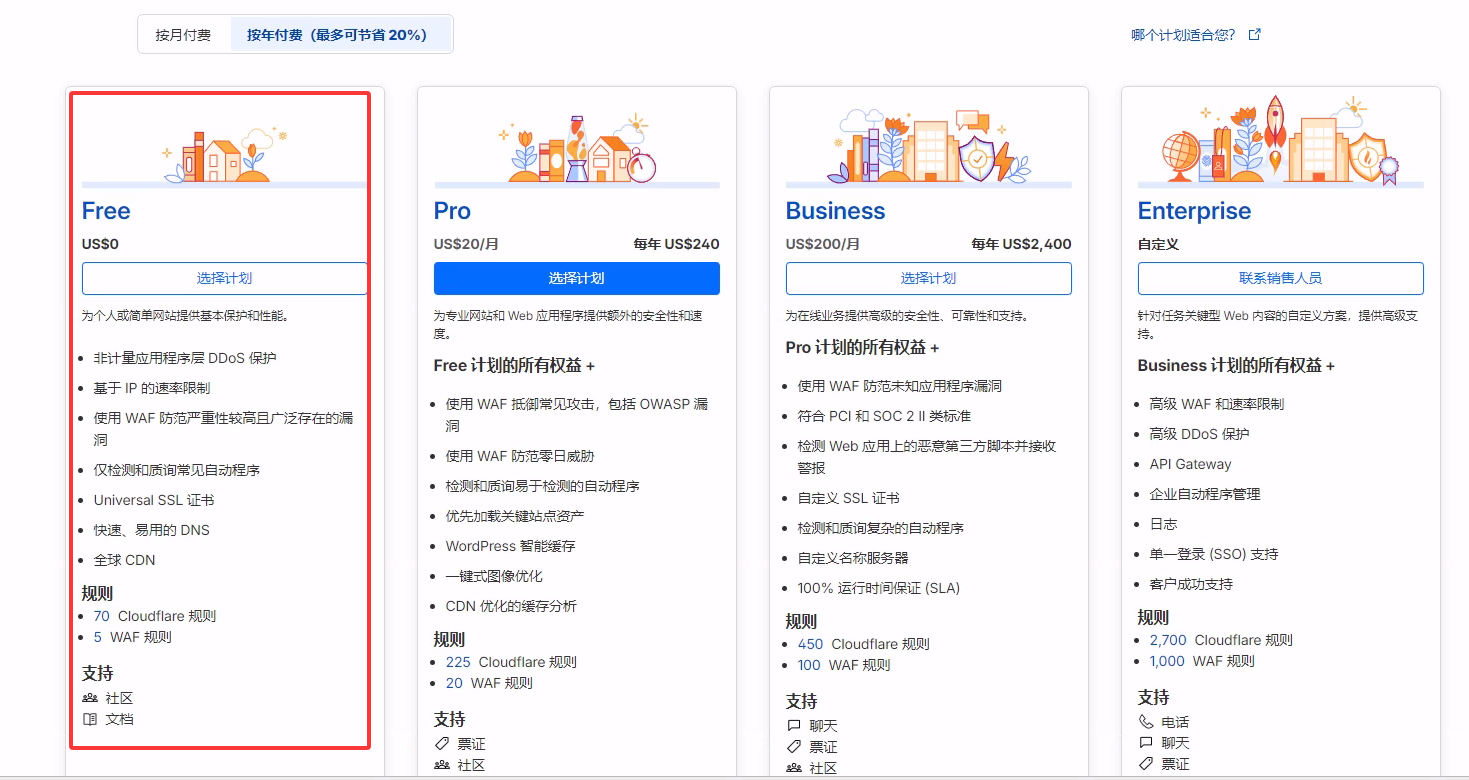
Task: Click 联系销售人员 for Enterprise
Action: [x=1280, y=278]
